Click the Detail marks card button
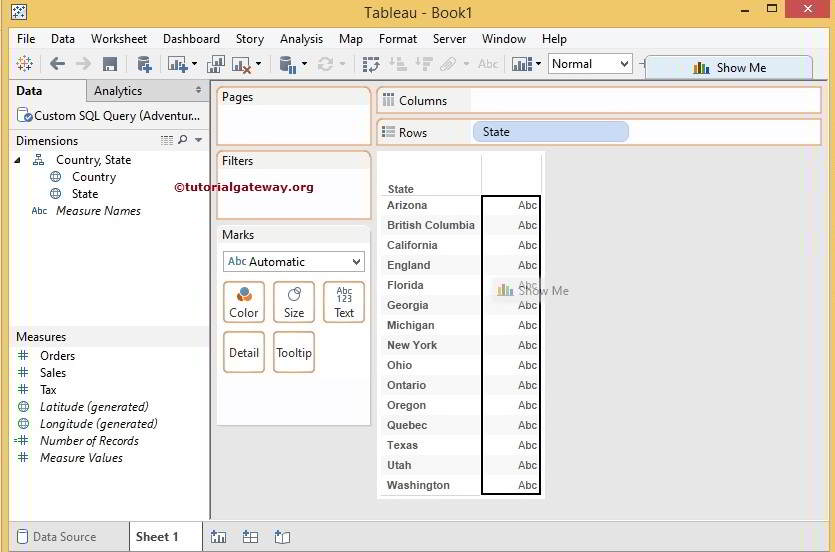 pos(244,352)
